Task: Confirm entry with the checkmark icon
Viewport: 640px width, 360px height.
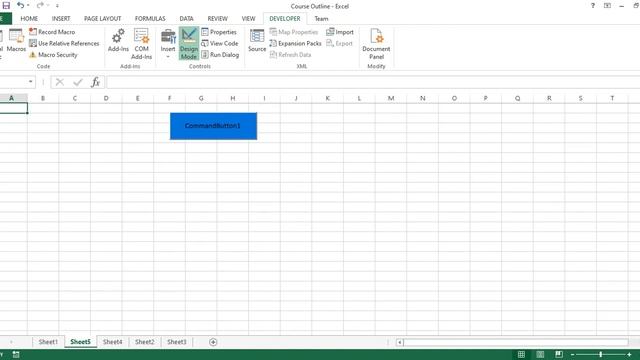Action: point(78,82)
